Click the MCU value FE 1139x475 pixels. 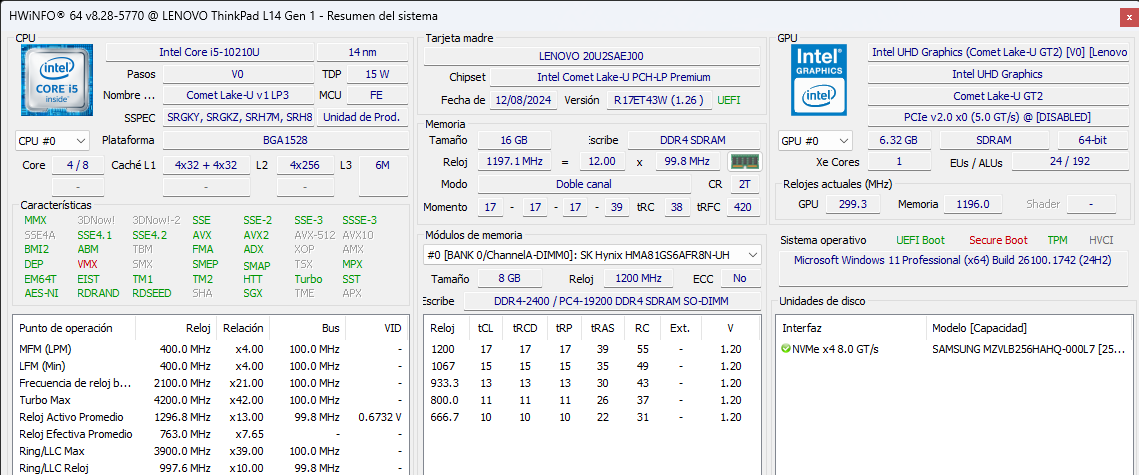(378, 95)
